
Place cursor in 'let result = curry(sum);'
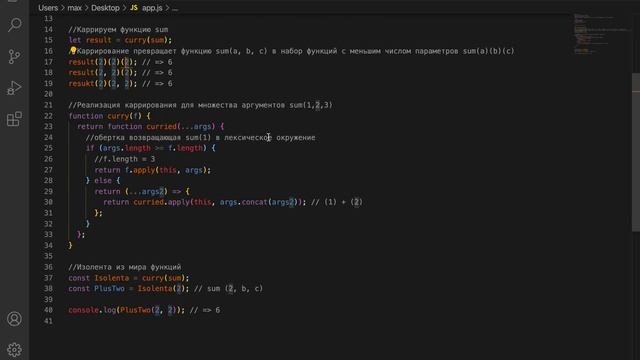tap(120, 40)
